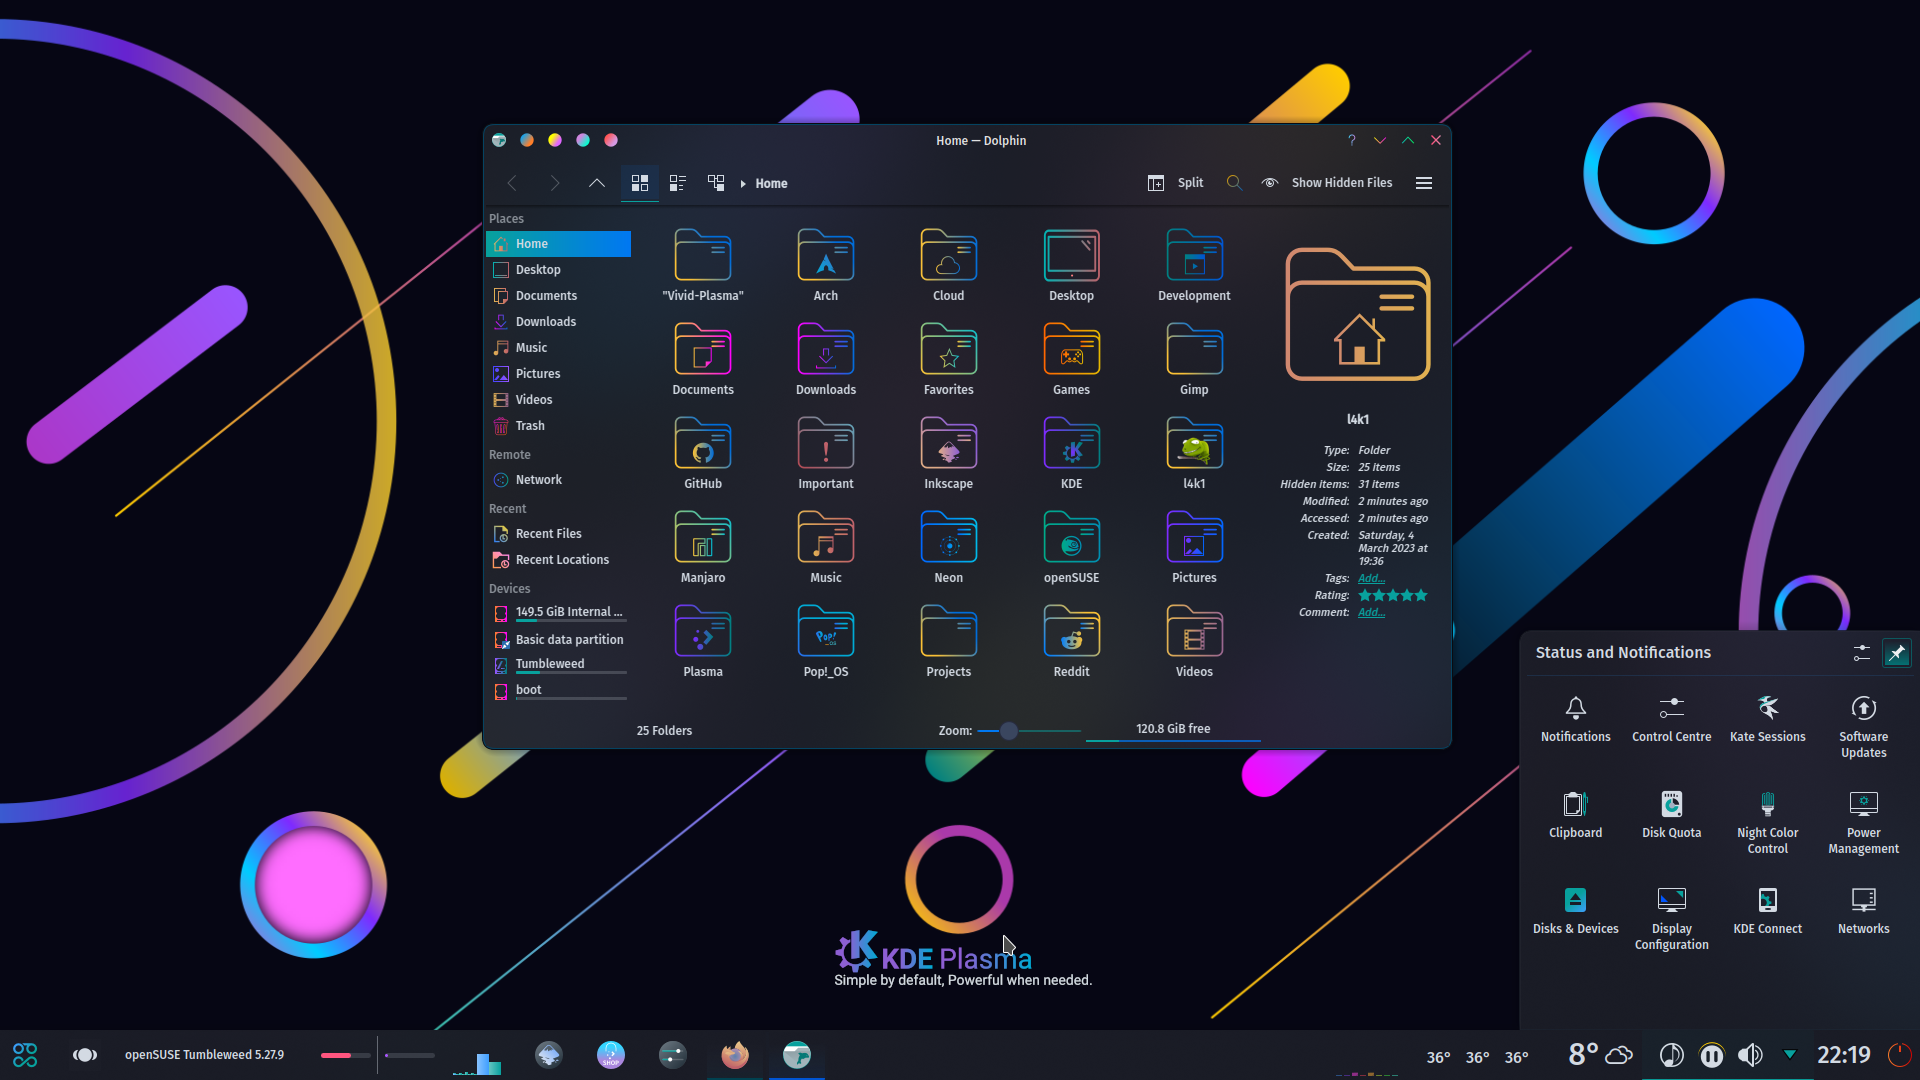
Task: Open Trash in the Places panel
Action: coord(558,426)
